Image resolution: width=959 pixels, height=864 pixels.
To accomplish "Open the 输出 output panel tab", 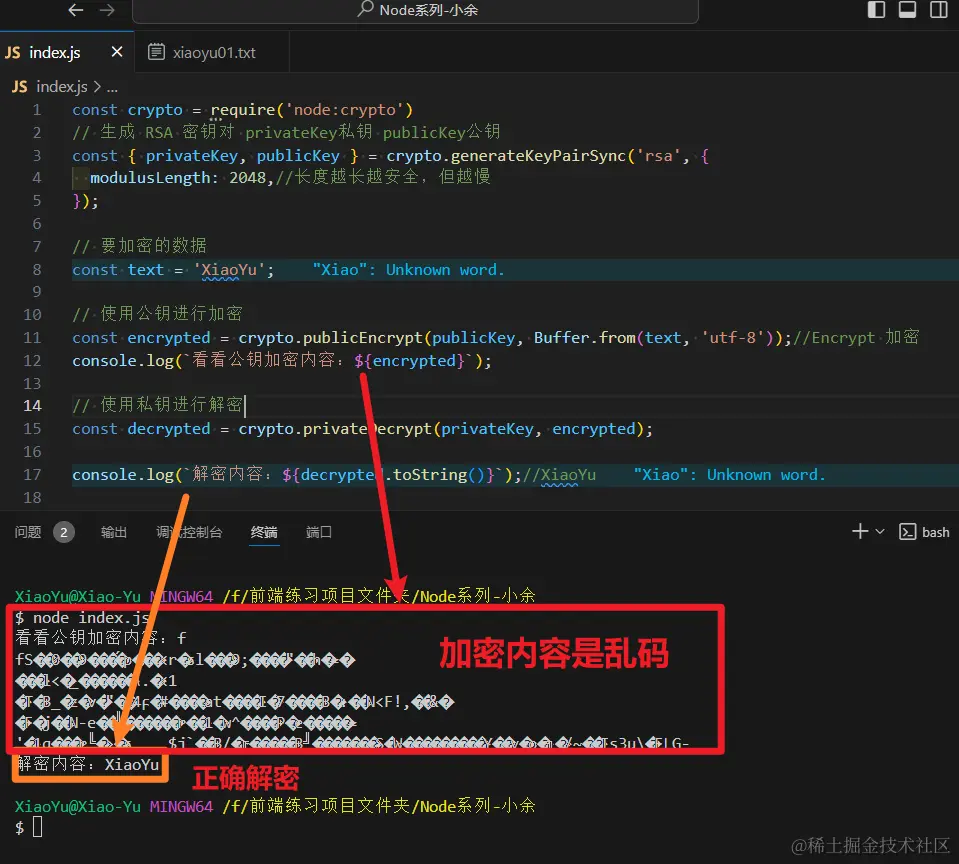I will tap(114, 532).
